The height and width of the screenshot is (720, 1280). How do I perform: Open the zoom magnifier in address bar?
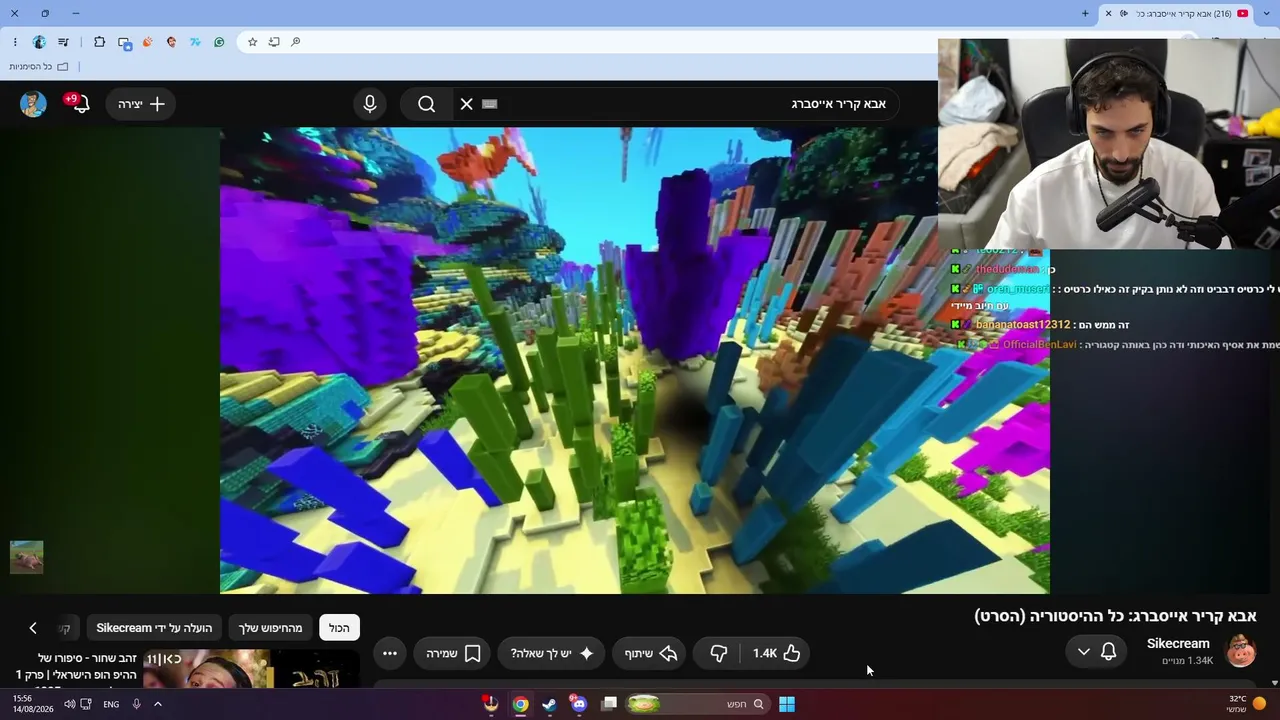(296, 42)
